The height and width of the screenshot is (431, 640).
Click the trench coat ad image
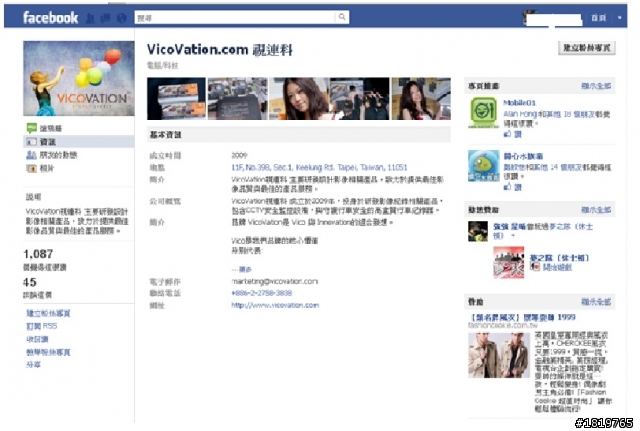coord(499,355)
